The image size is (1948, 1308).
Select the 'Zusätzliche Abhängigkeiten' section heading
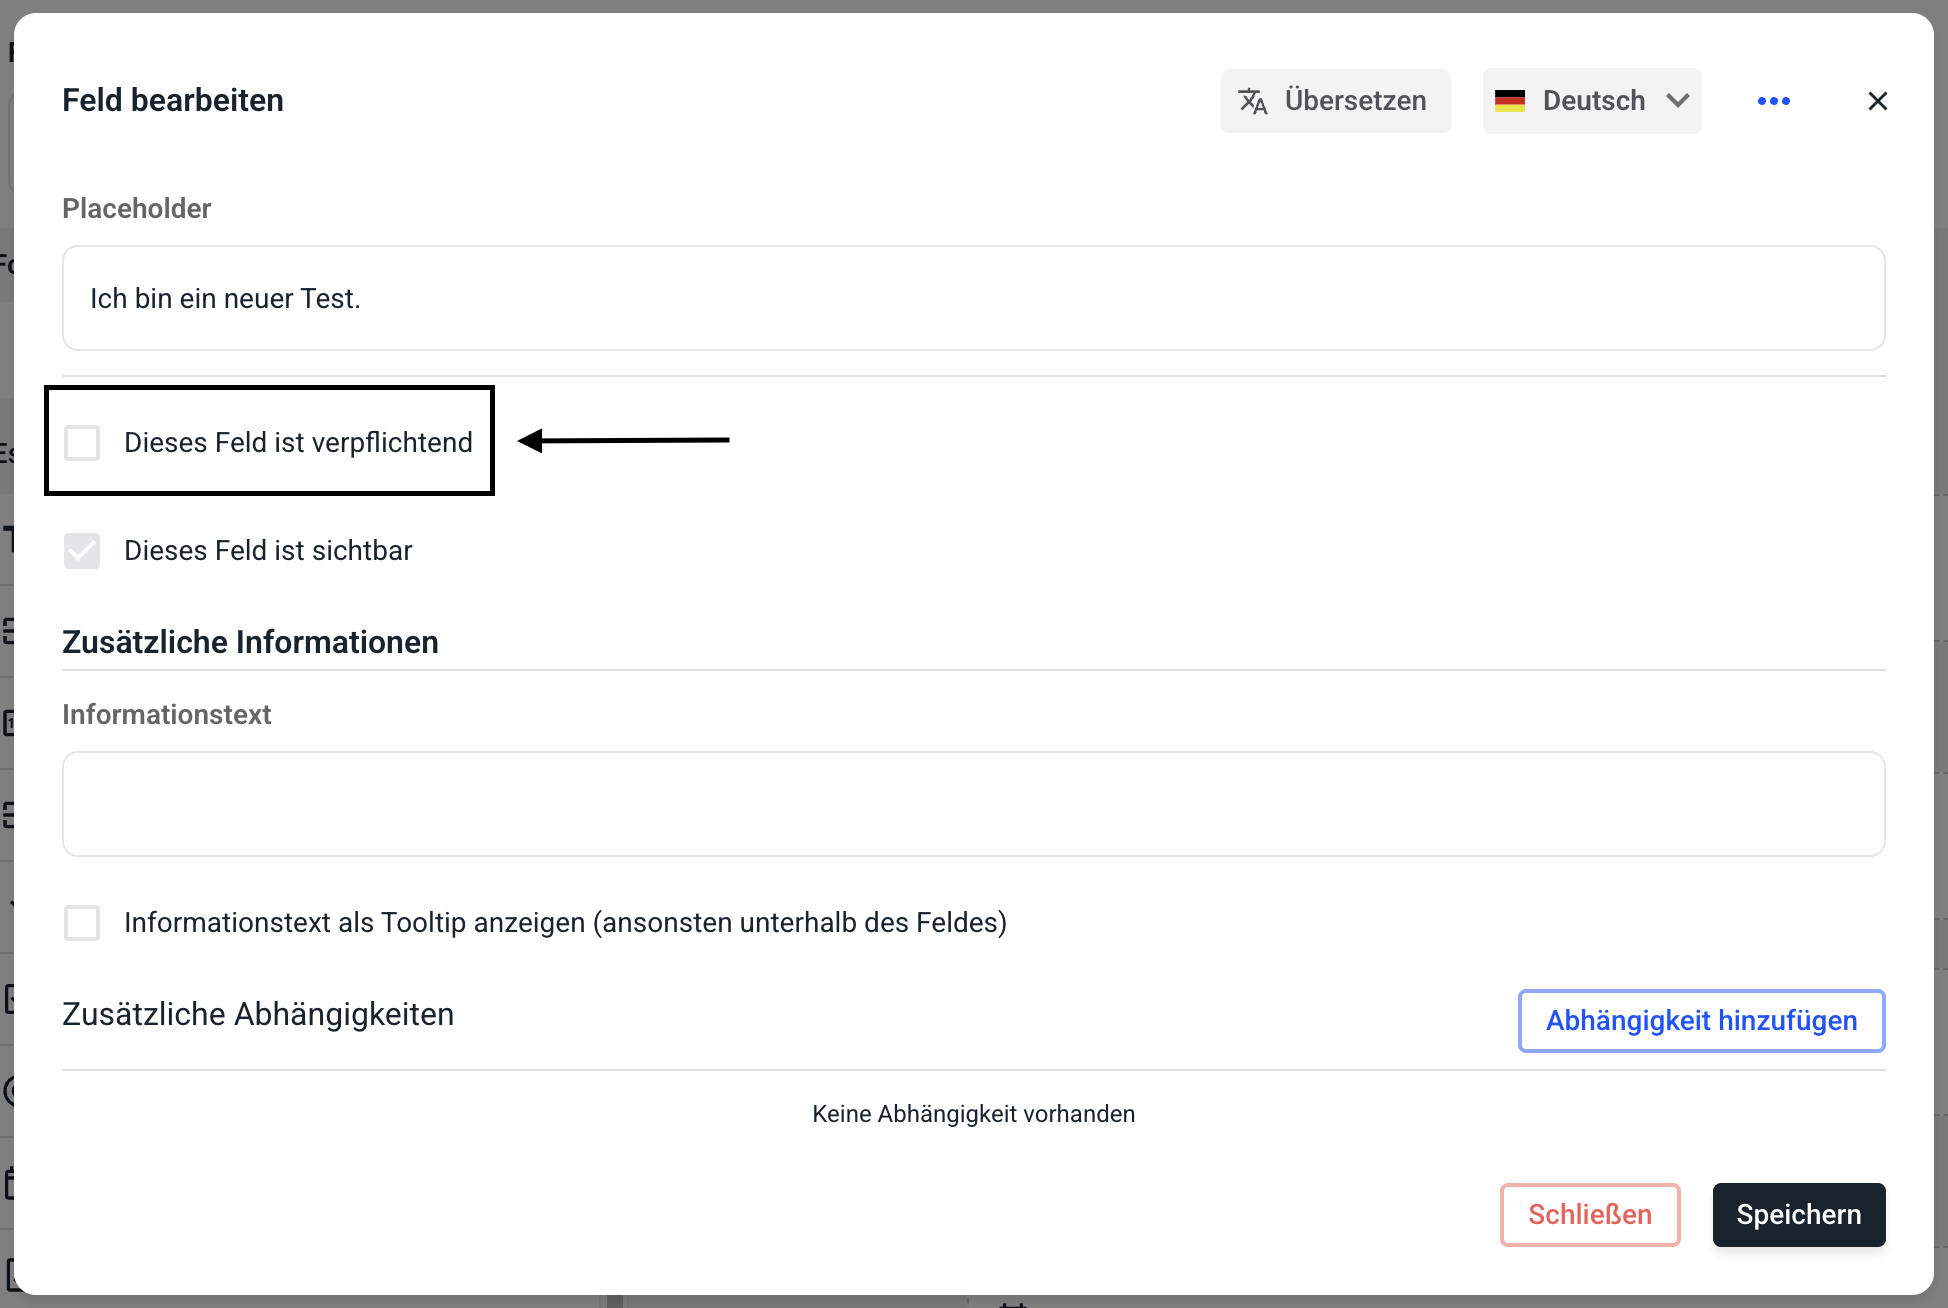tap(258, 1014)
